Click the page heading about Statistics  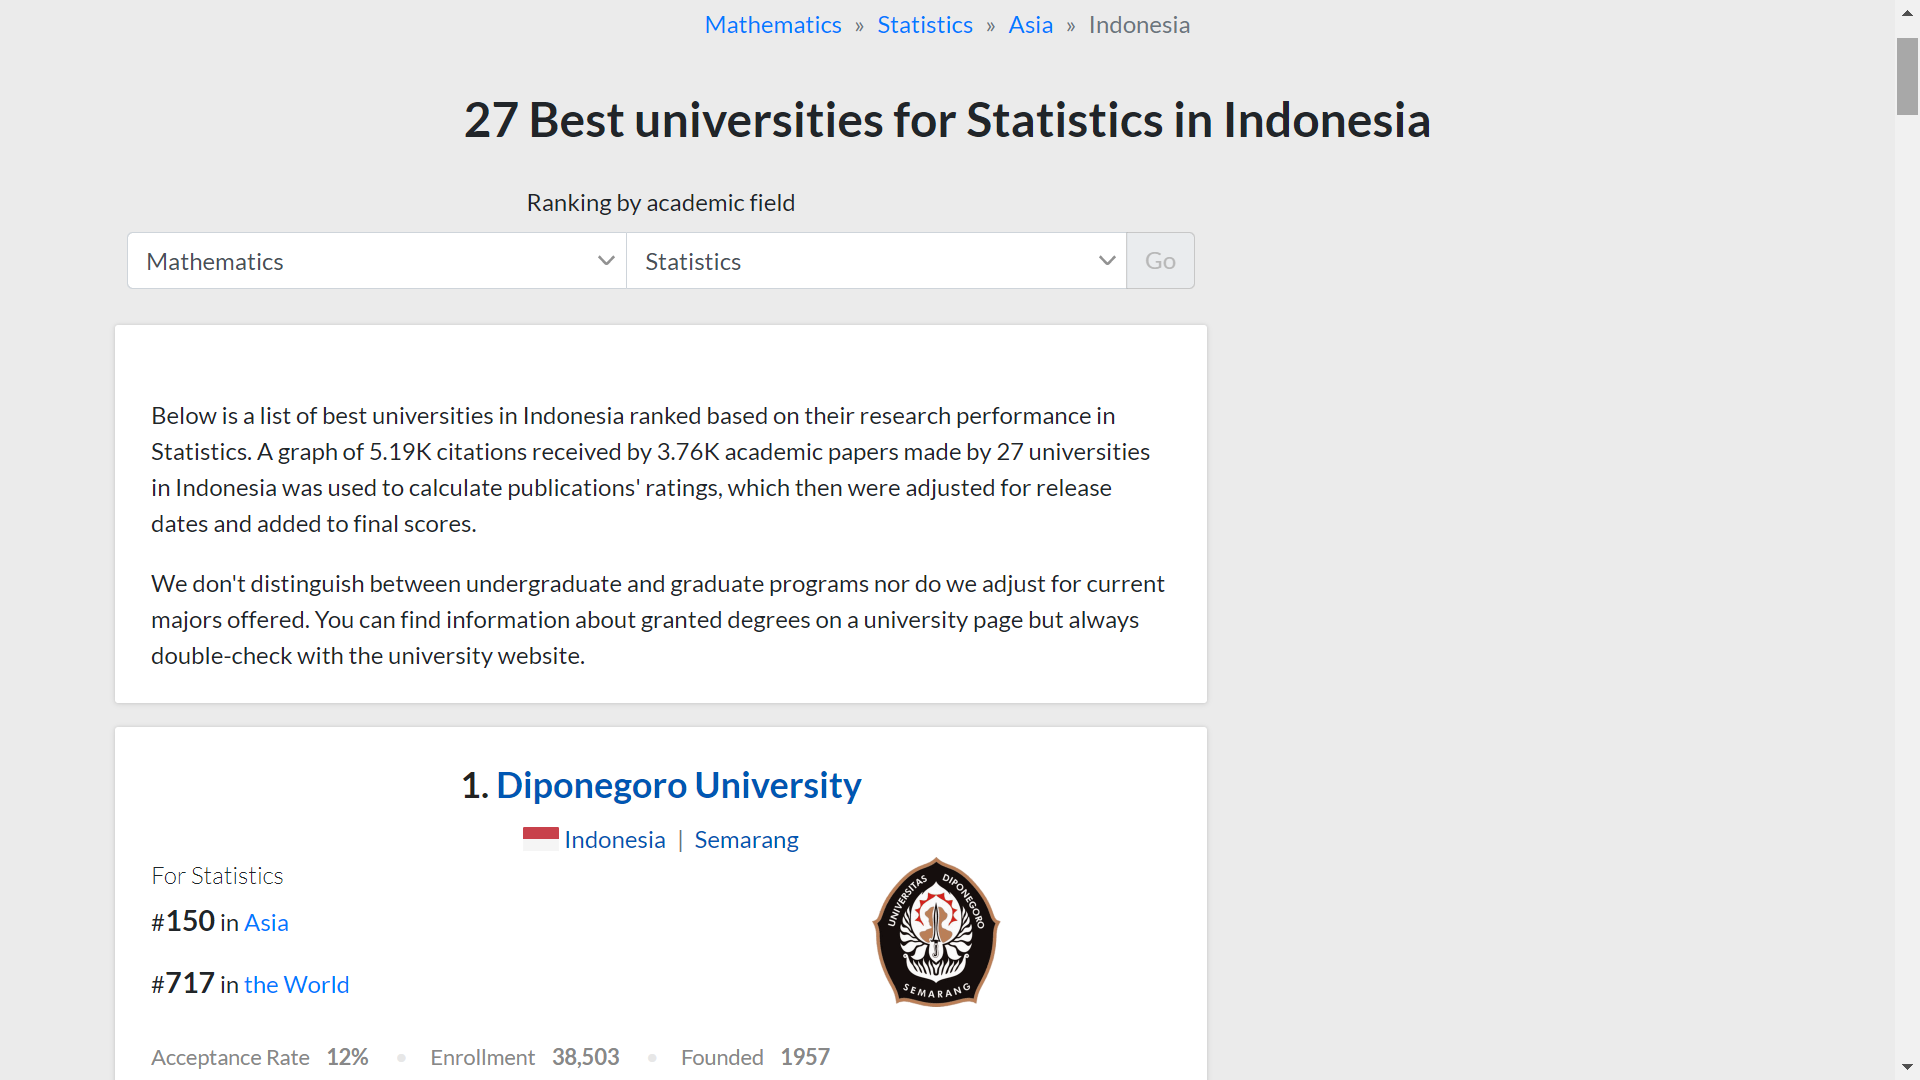coord(946,120)
